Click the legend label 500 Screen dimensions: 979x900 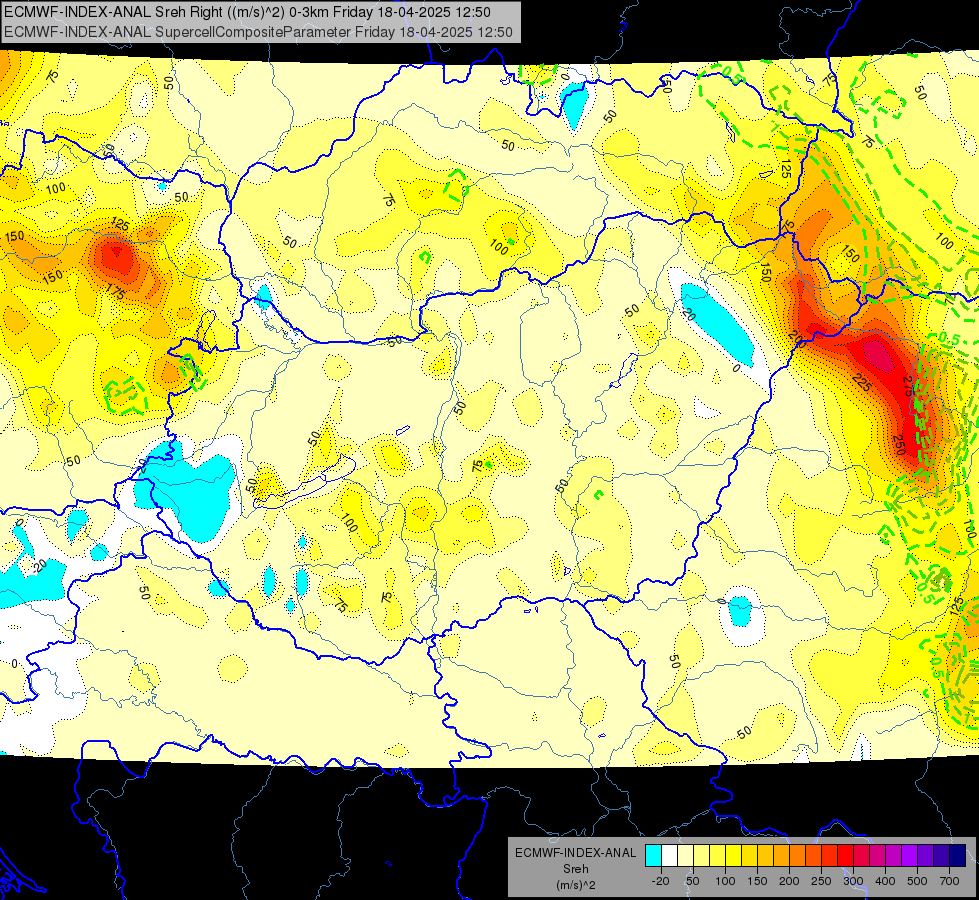(917, 881)
